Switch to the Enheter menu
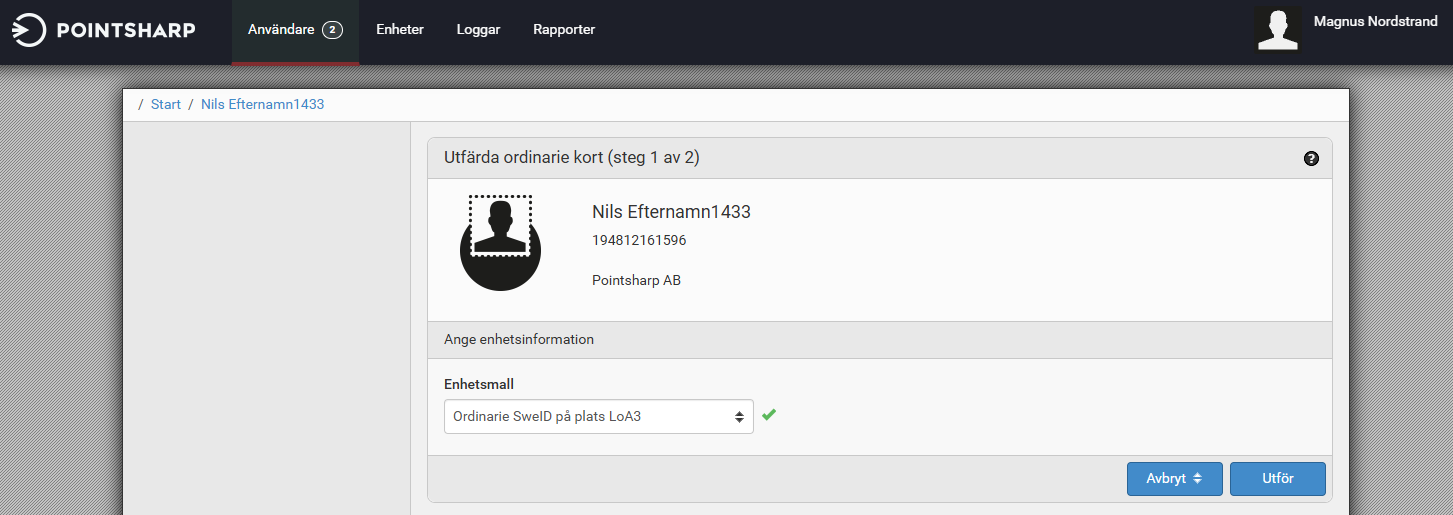1453x515 pixels. pos(400,30)
